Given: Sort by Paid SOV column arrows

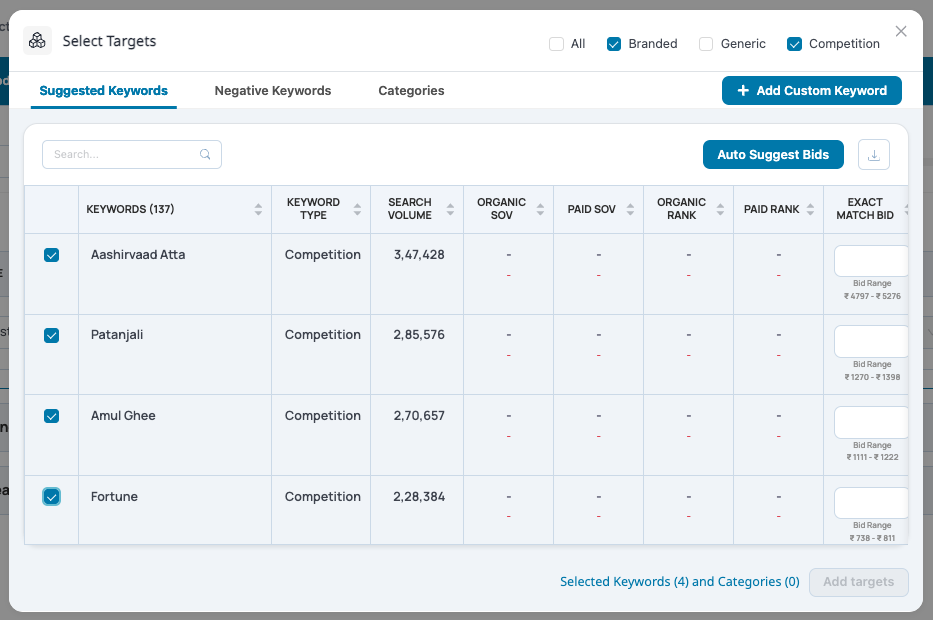Looking at the screenshot, I should (630, 209).
